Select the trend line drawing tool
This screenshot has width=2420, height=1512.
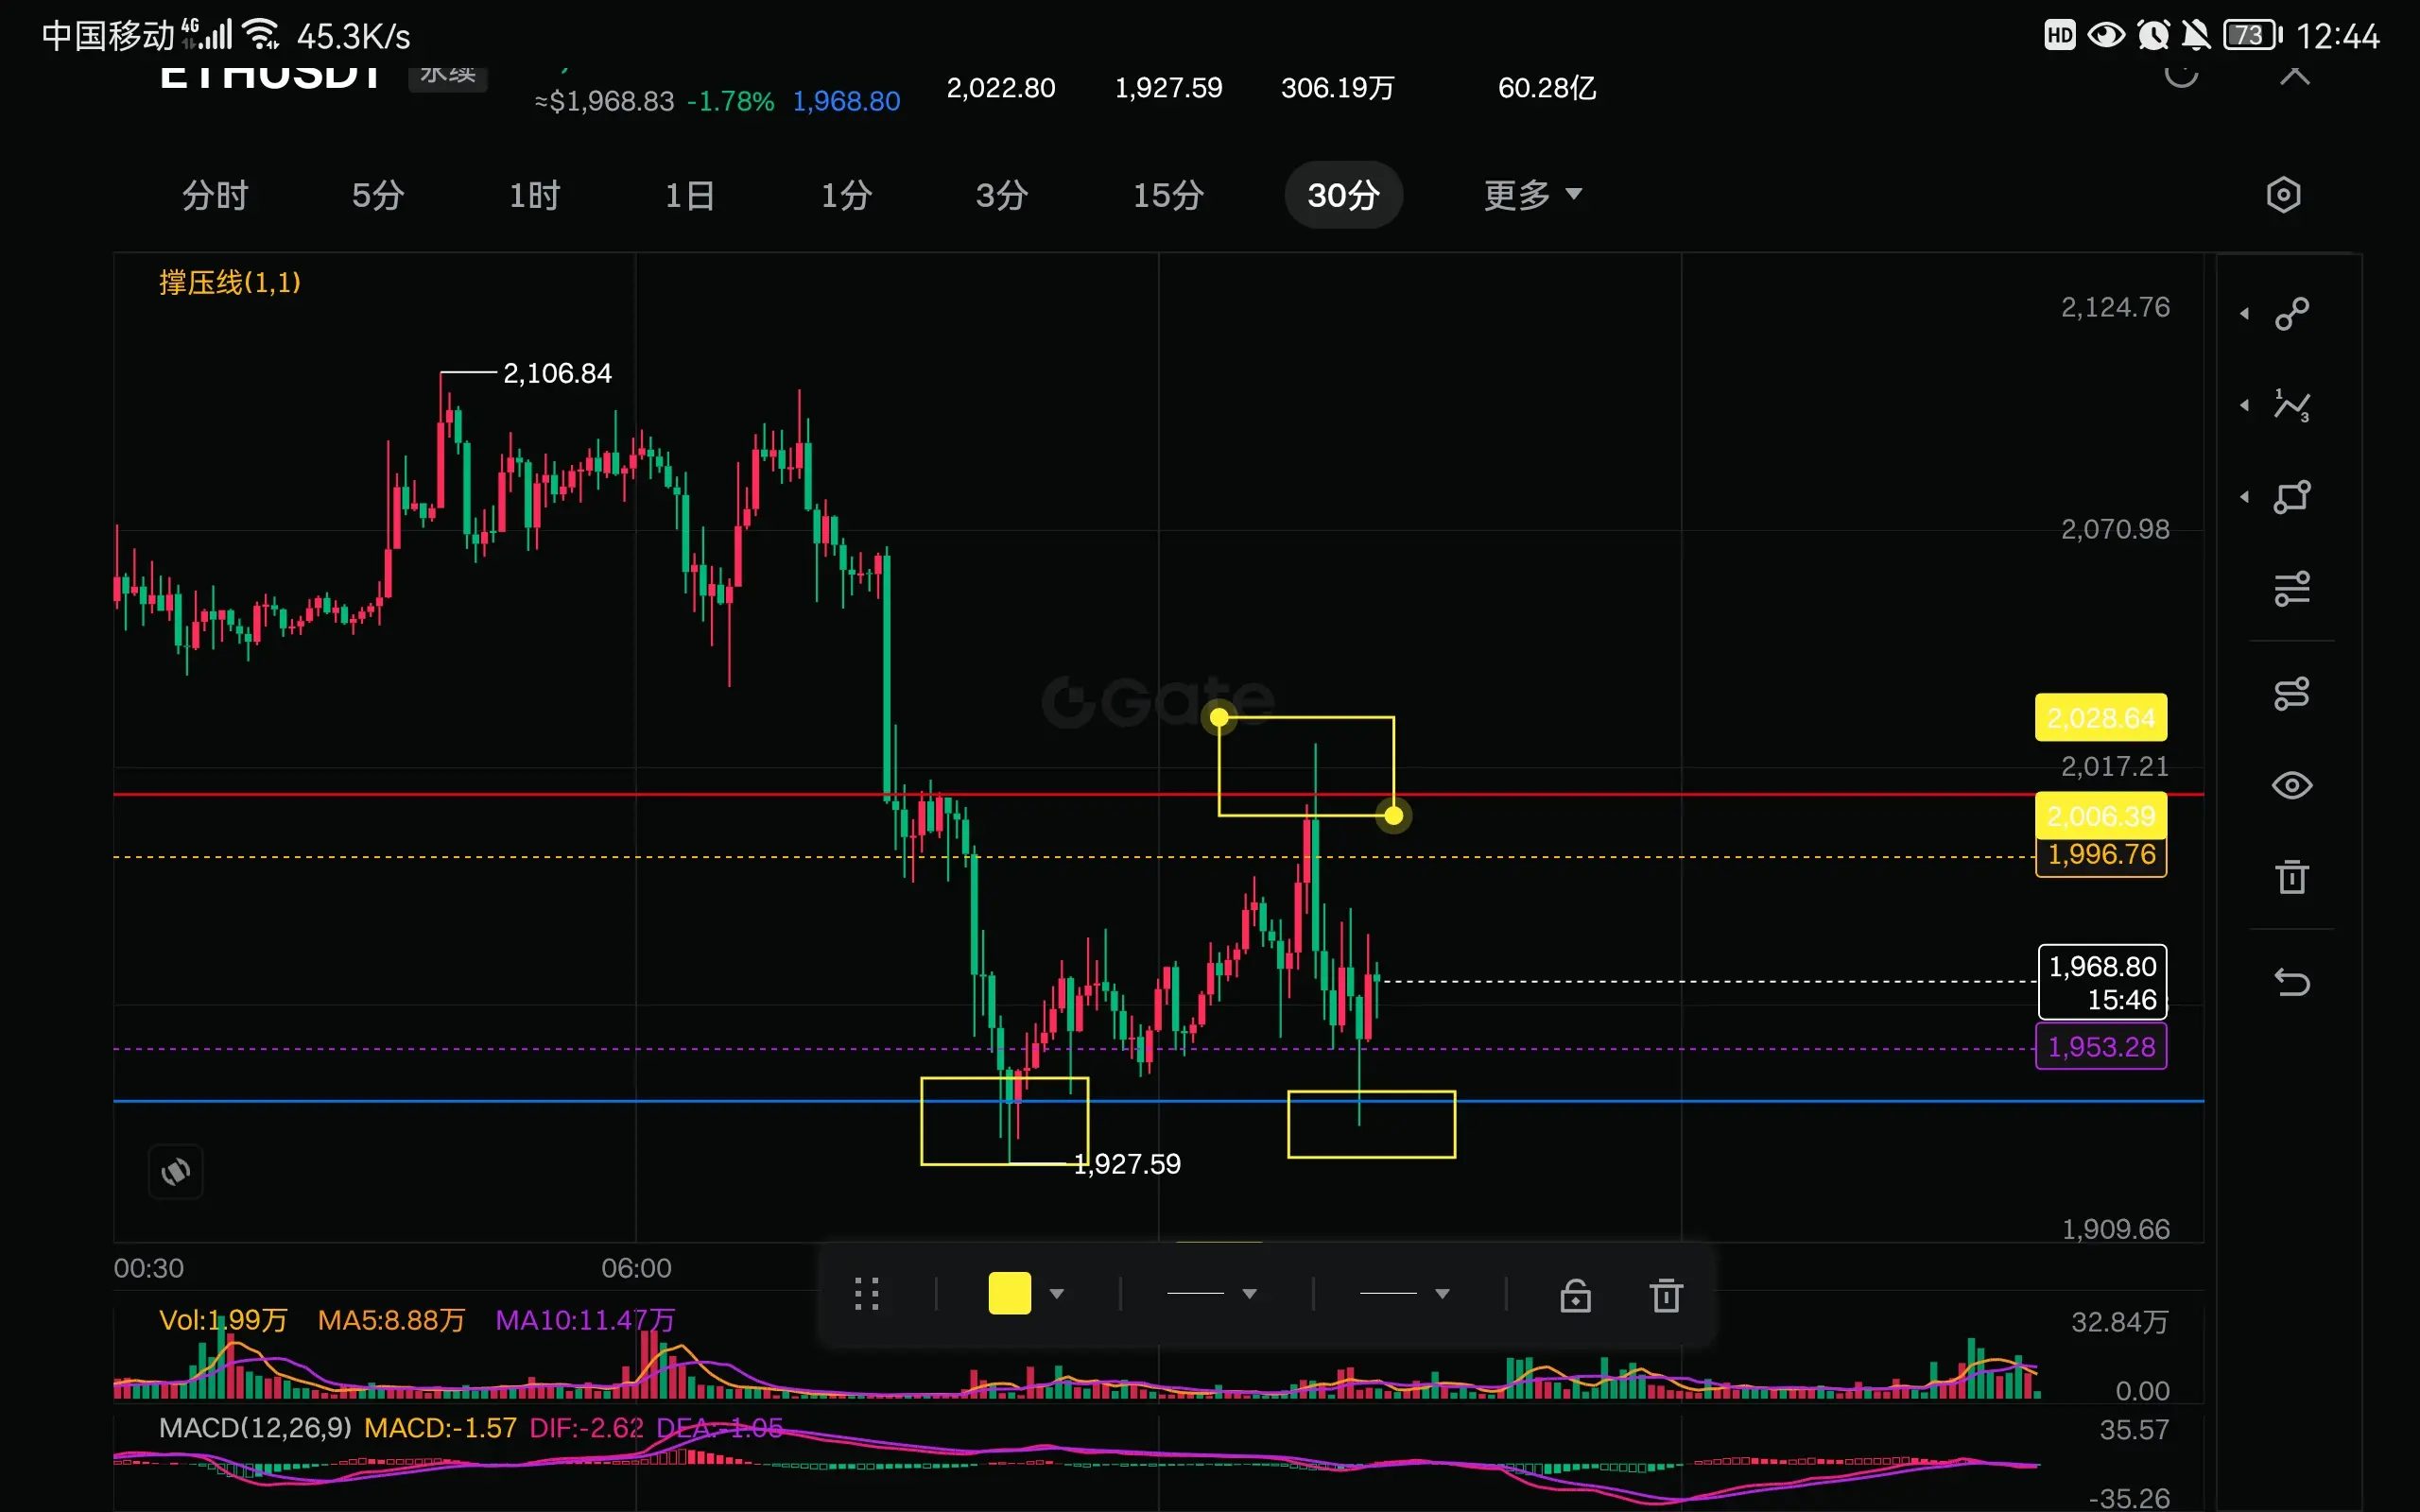(x=2291, y=314)
